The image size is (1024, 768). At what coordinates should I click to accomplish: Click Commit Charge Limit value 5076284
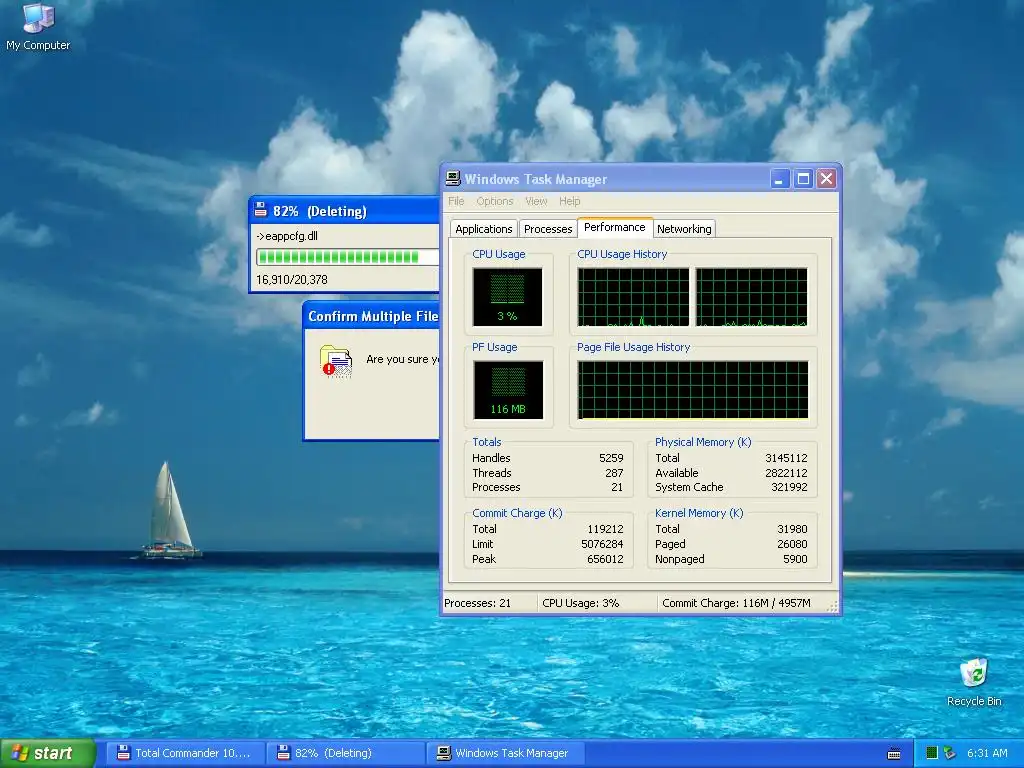point(602,544)
